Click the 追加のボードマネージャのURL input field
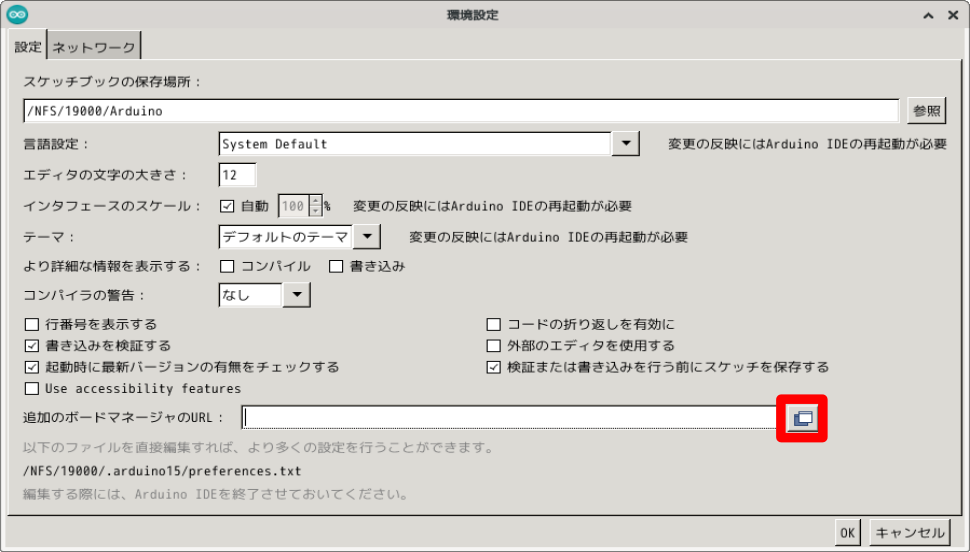 coord(510,418)
